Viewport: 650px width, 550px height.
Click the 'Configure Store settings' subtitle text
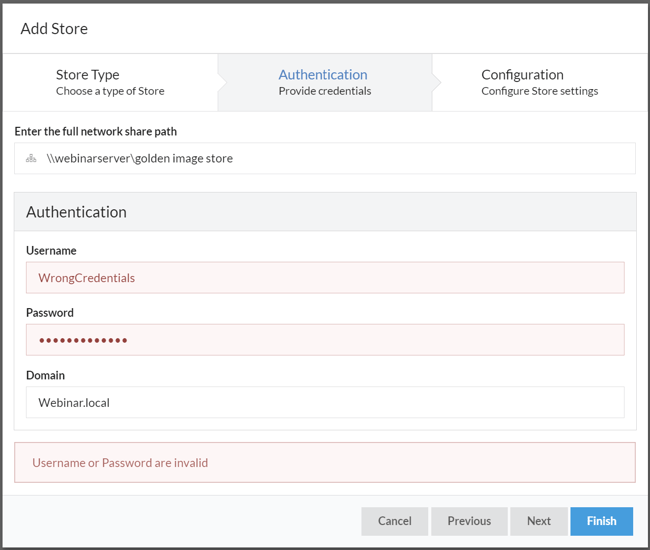pyautogui.click(x=539, y=91)
